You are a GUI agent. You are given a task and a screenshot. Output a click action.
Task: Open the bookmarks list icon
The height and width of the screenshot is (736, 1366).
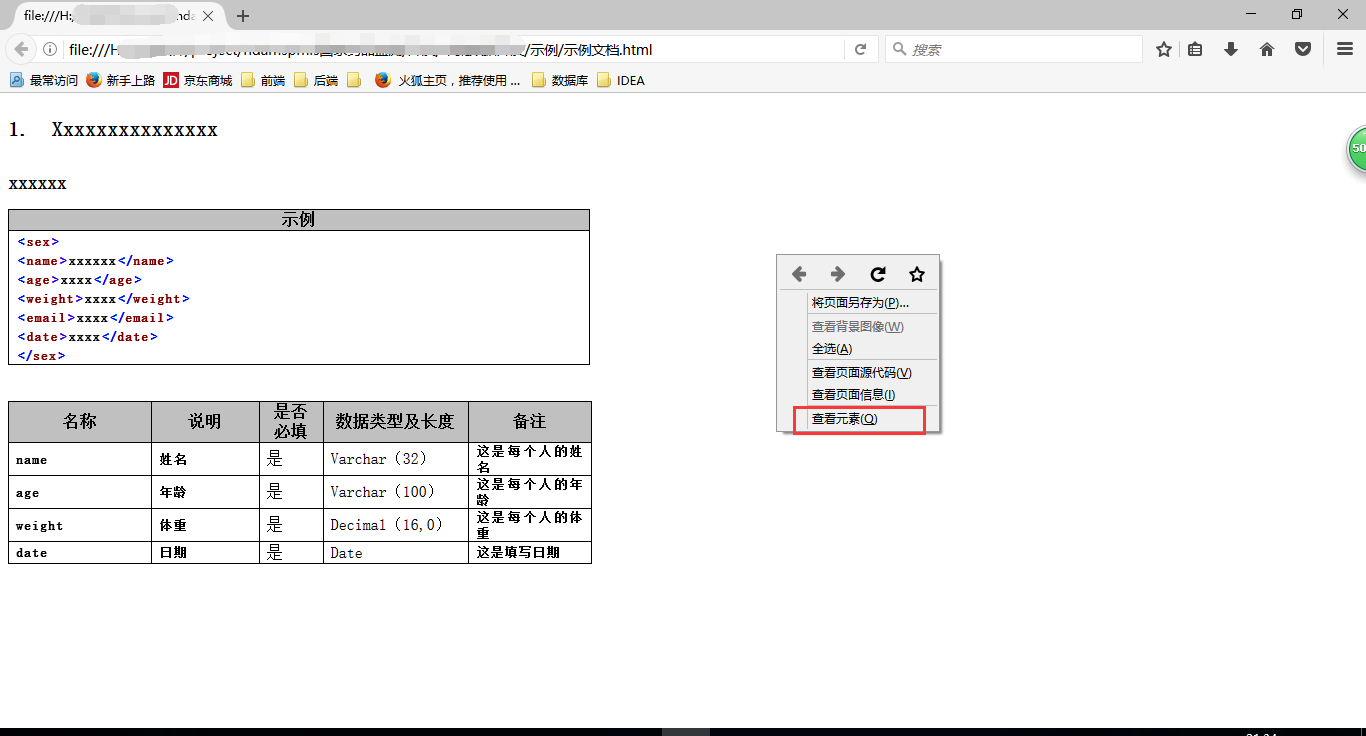(x=1195, y=49)
